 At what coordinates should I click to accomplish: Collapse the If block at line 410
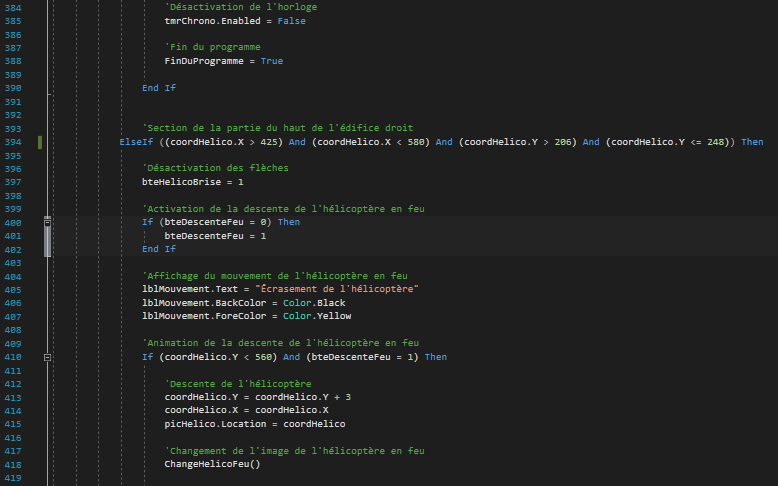(48, 357)
